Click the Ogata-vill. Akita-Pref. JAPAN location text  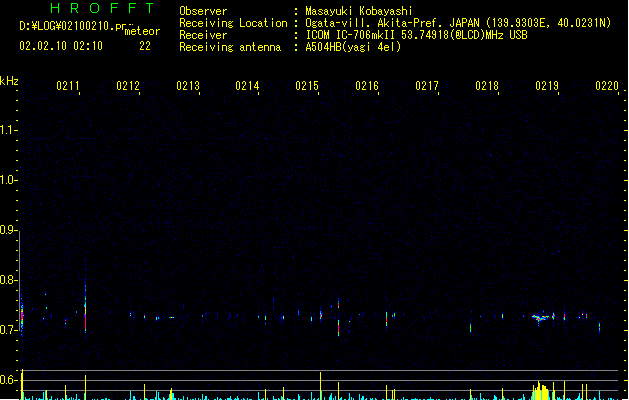pyautogui.click(x=458, y=23)
